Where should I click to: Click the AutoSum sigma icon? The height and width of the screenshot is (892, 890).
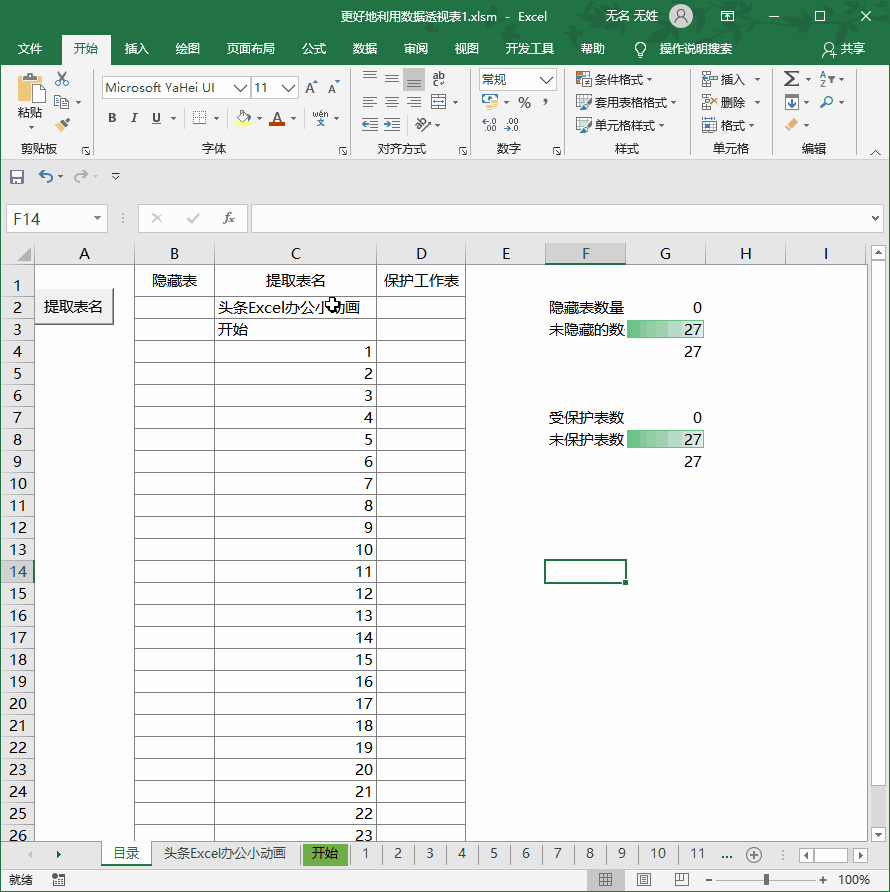click(792, 79)
